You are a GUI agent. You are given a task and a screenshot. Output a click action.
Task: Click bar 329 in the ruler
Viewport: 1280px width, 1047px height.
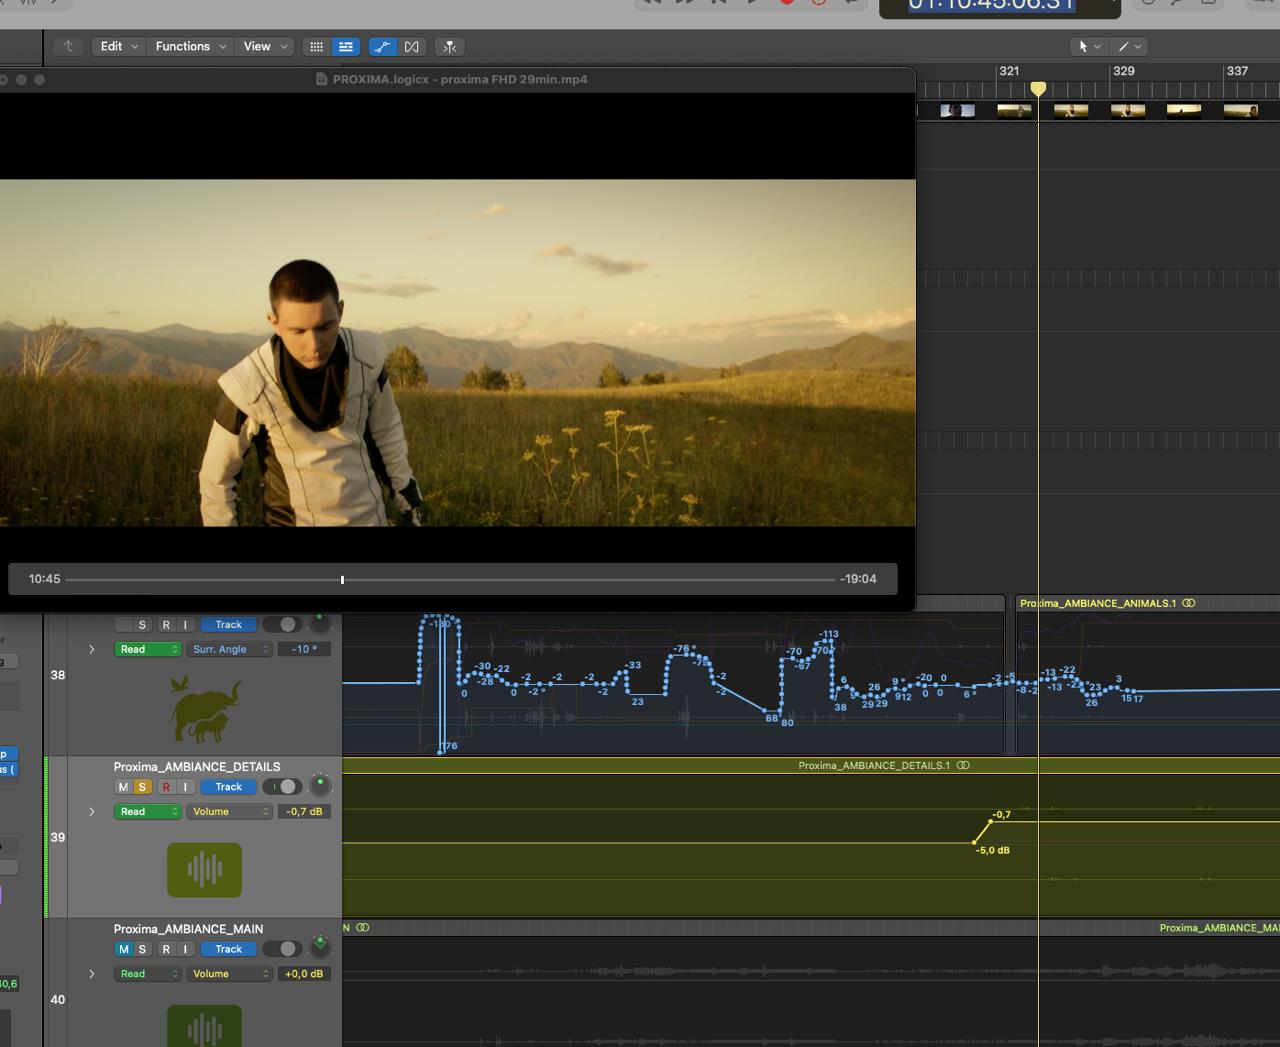tap(1124, 71)
